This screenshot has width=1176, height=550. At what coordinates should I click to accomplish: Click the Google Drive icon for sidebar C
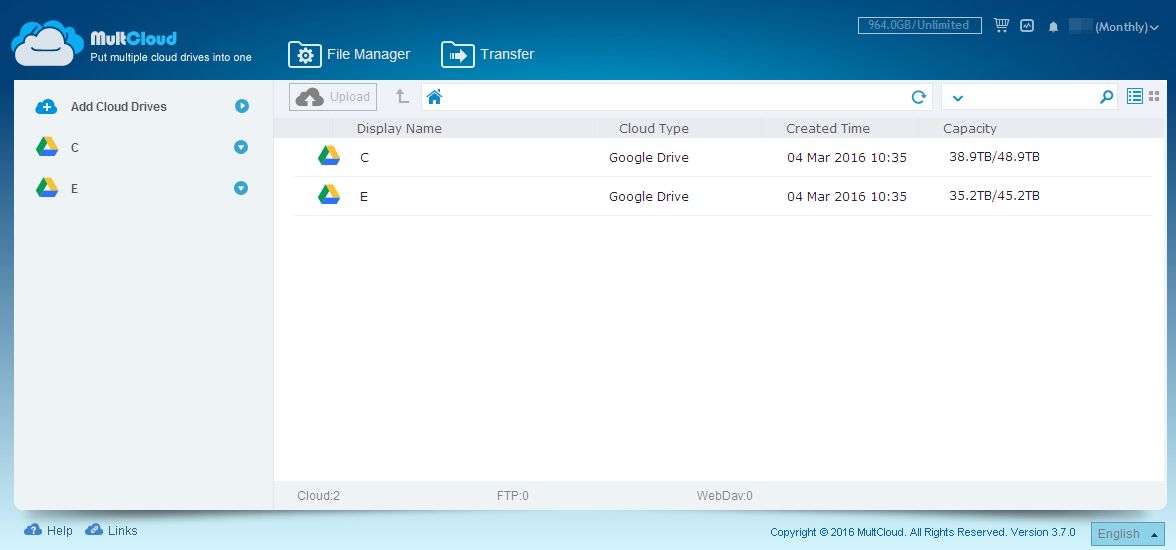tap(47, 146)
